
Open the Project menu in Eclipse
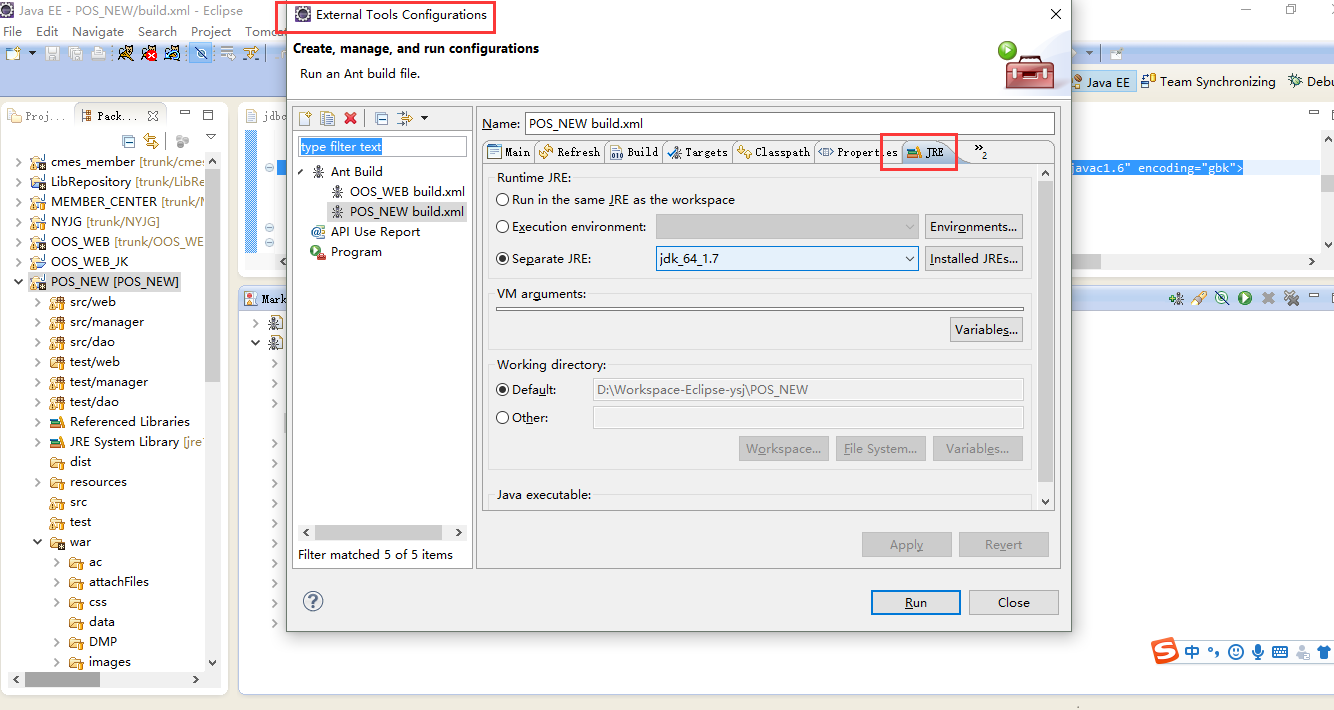pos(211,32)
